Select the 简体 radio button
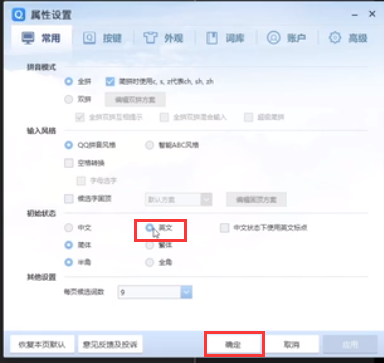This screenshot has height=363, width=384. point(69,245)
